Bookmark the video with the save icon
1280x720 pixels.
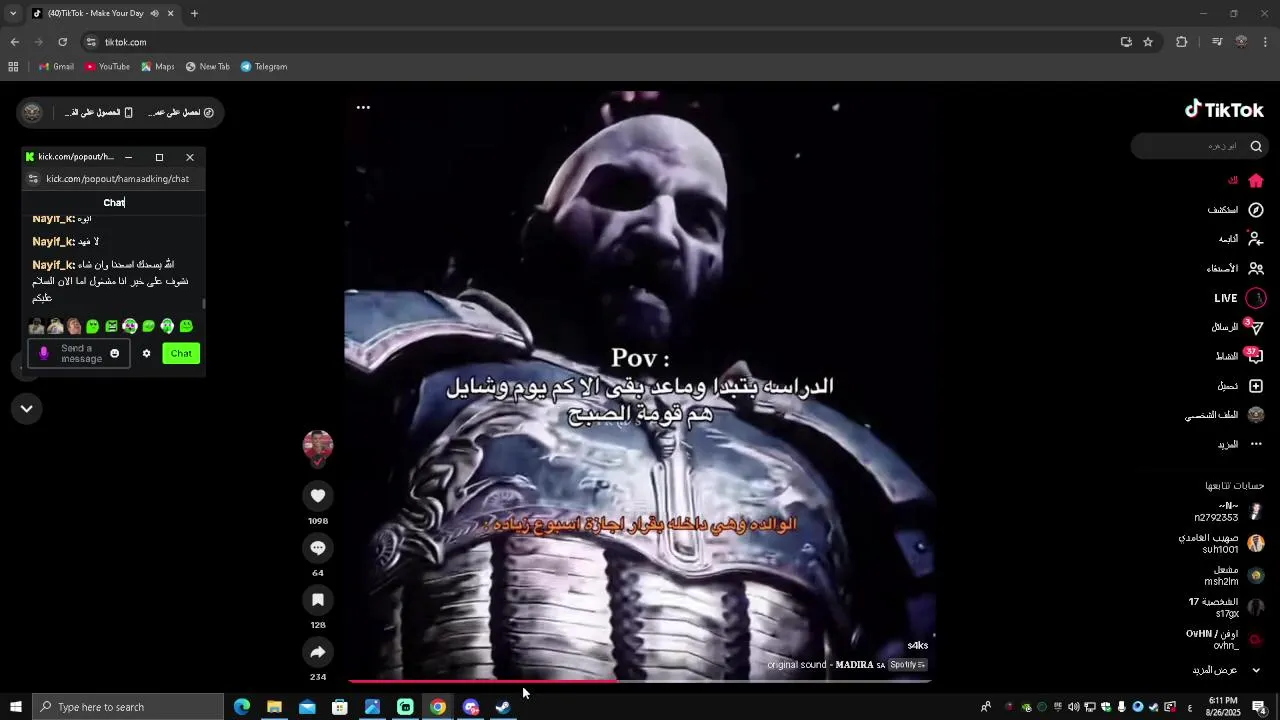[x=318, y=600]
